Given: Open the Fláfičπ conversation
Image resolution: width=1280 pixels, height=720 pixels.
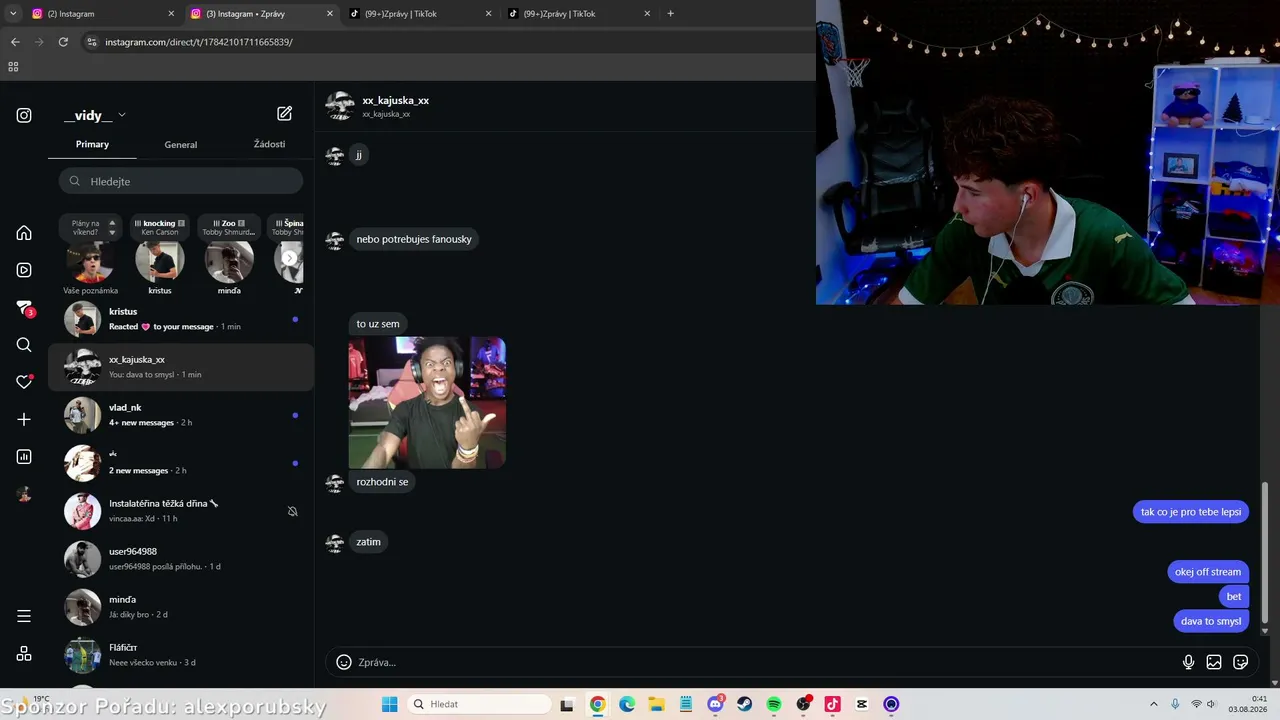Looking at the screenshot, I should pos(181,655).
